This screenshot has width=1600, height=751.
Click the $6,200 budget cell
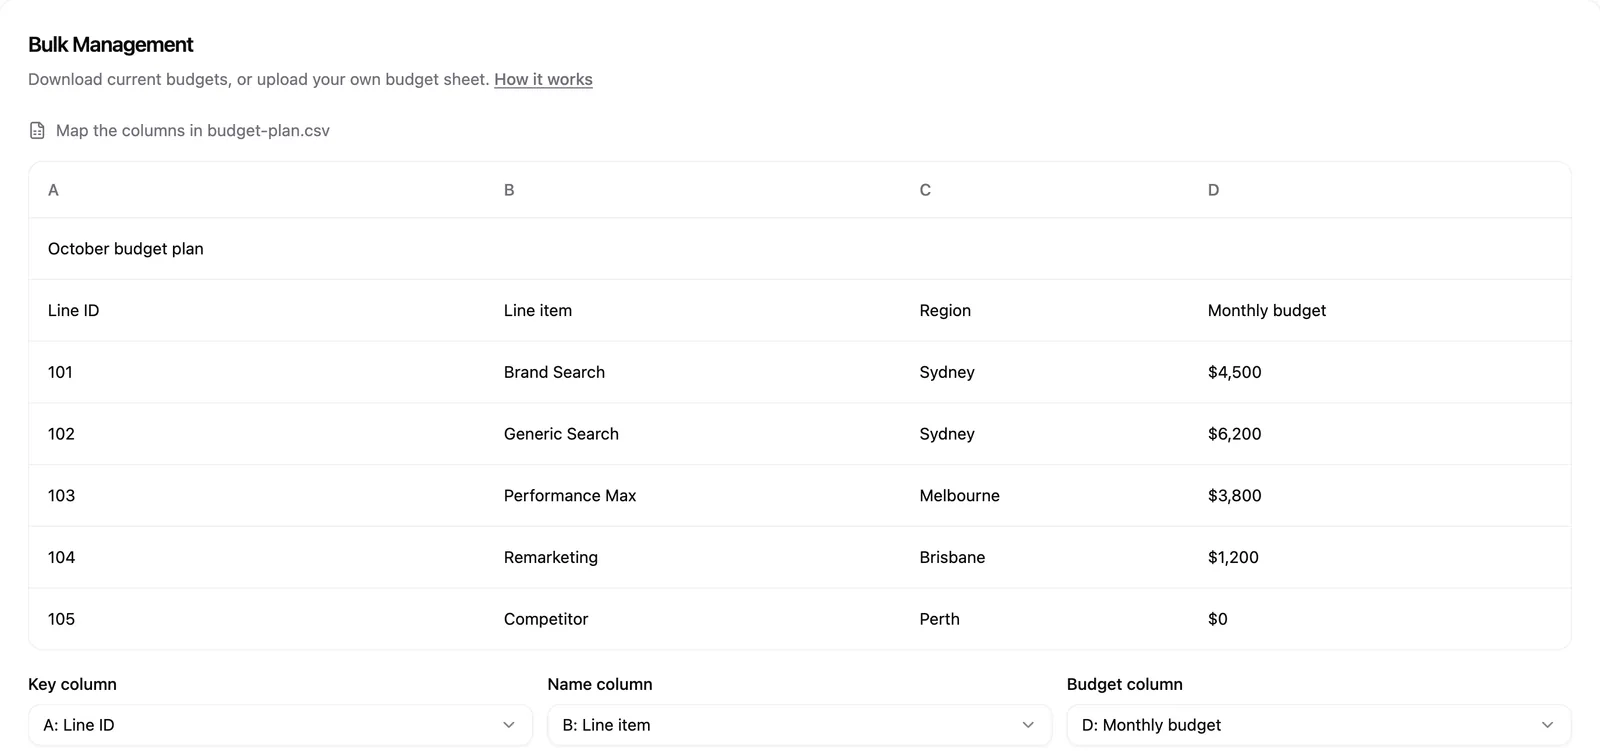click(1380, 434)
